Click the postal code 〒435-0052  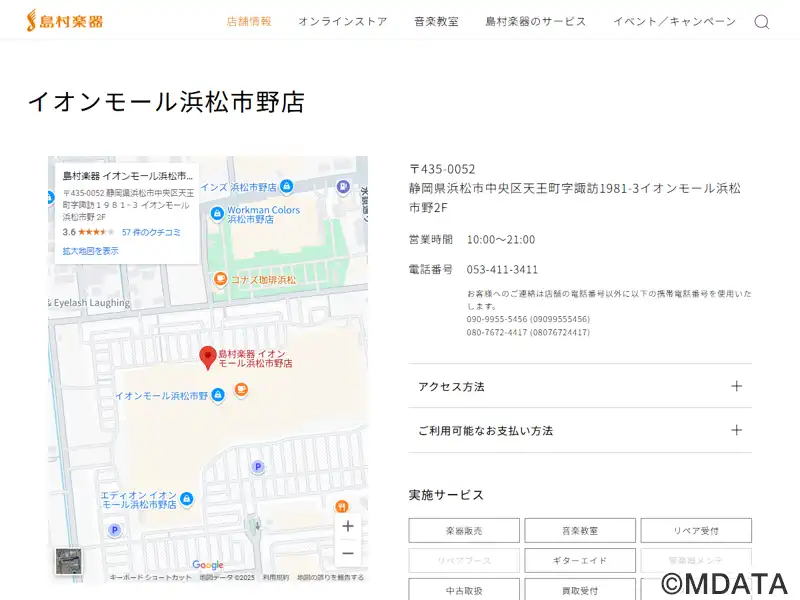pyautogui.click(x=442, y=169)
